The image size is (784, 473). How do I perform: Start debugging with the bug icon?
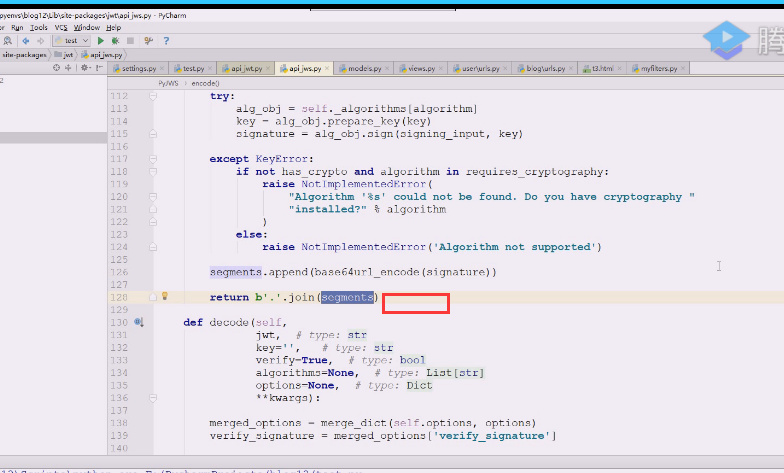point(116,41)
